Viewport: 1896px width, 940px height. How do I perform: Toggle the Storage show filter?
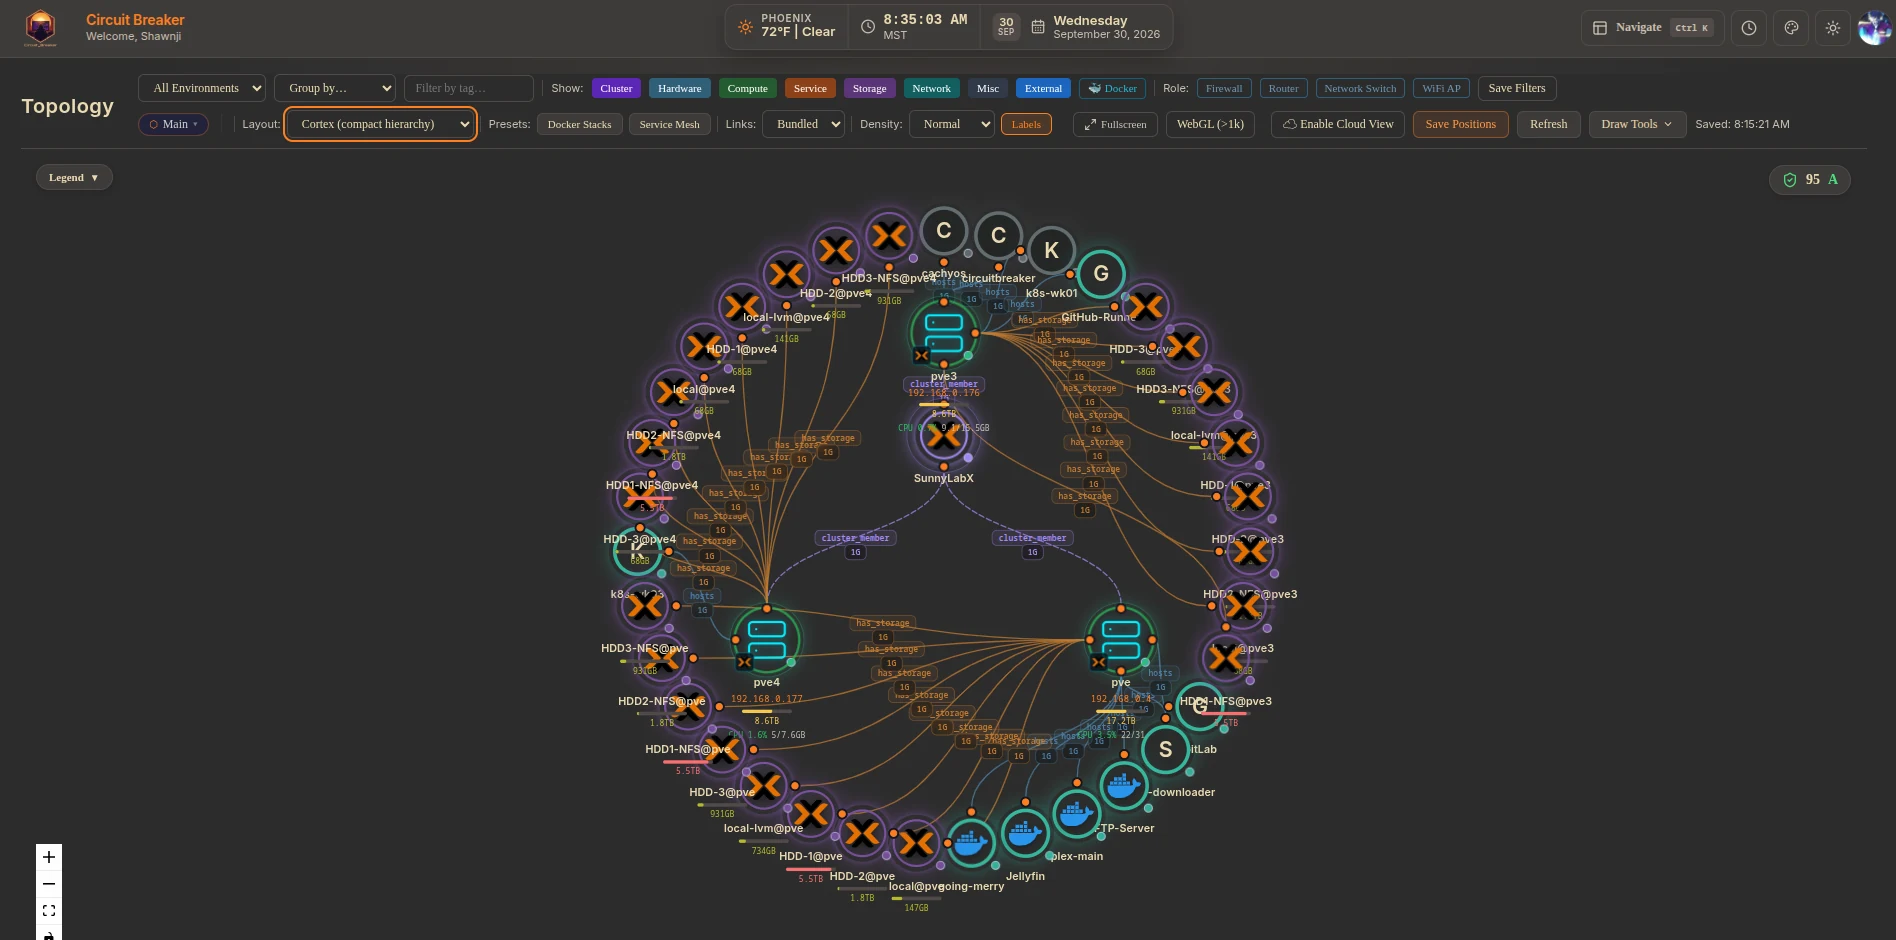click(x=869, y=88)
